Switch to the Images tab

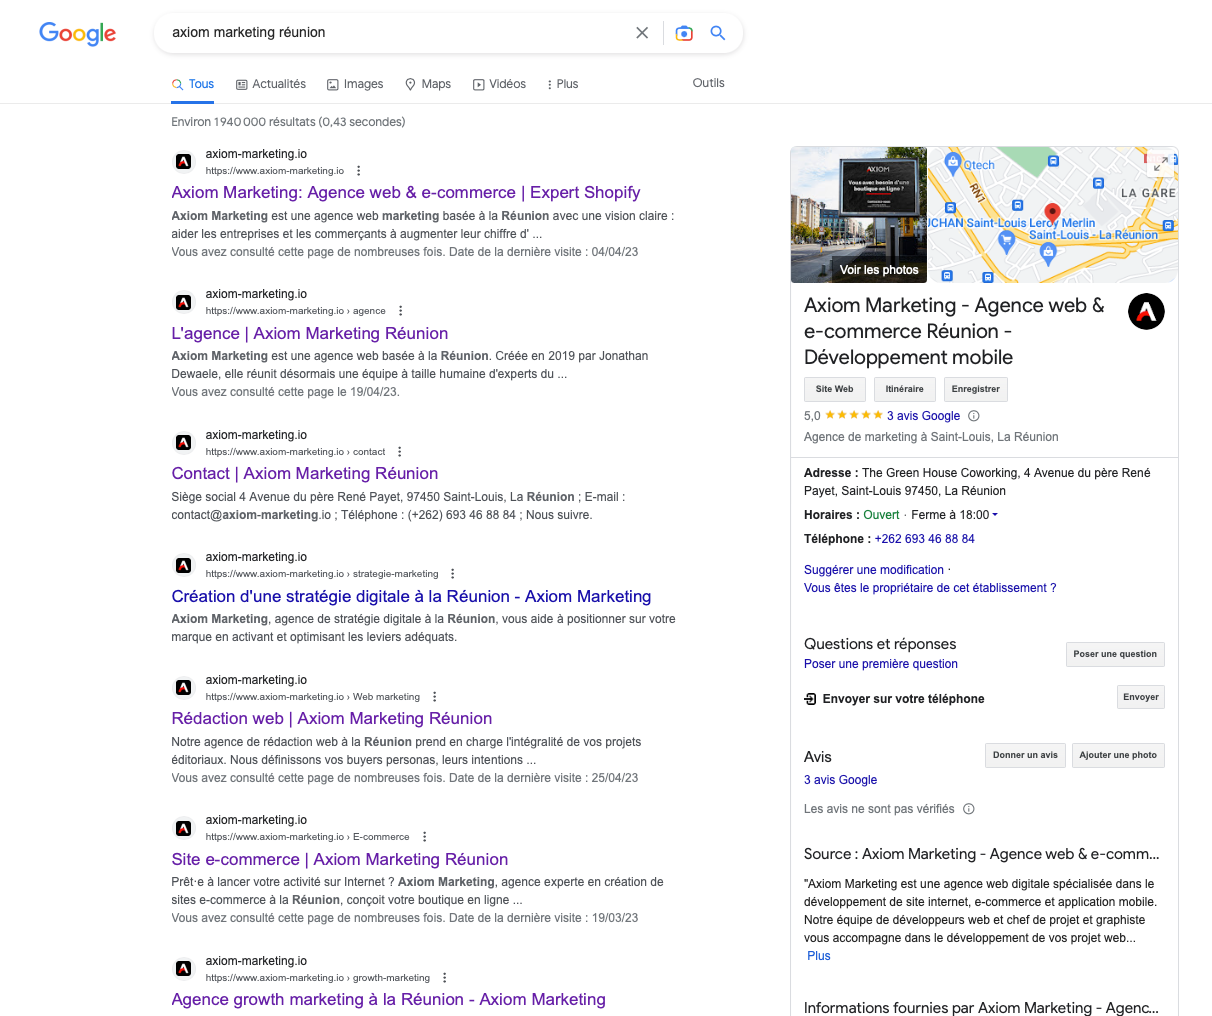tap(355, 84)
